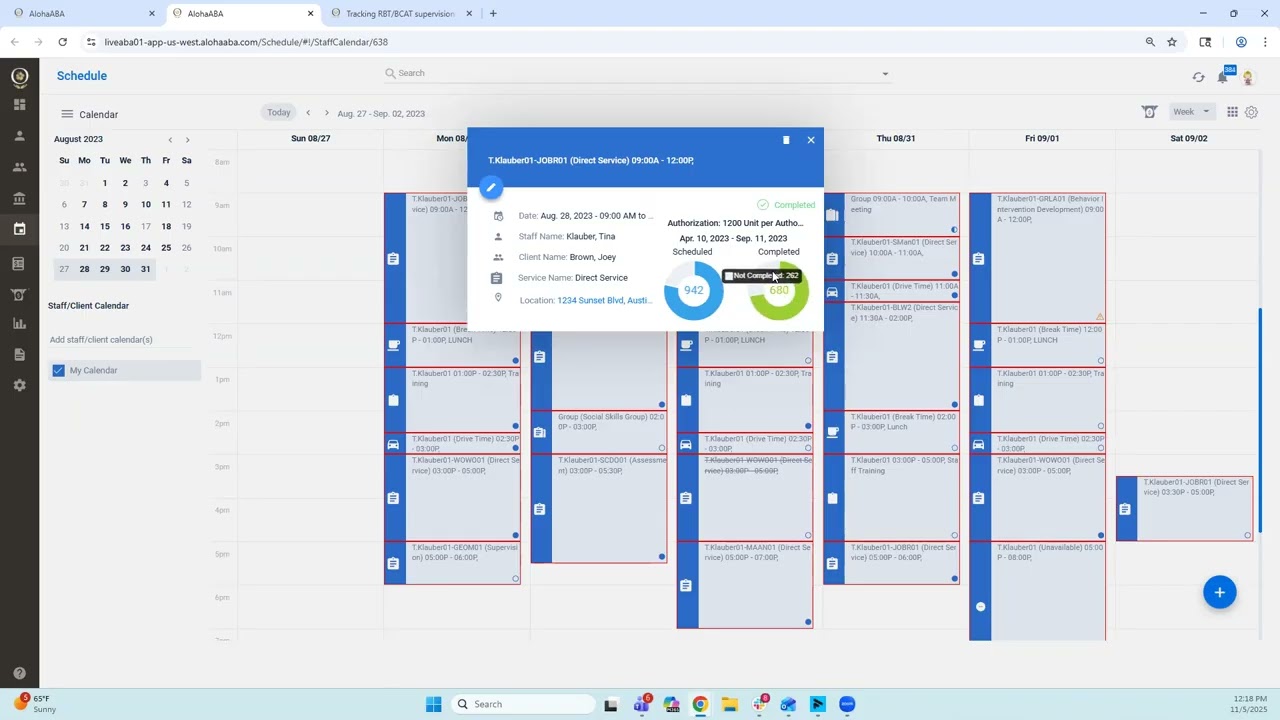
Task: Expand the search bar dropdown arrow
Action: click(885, 74)
